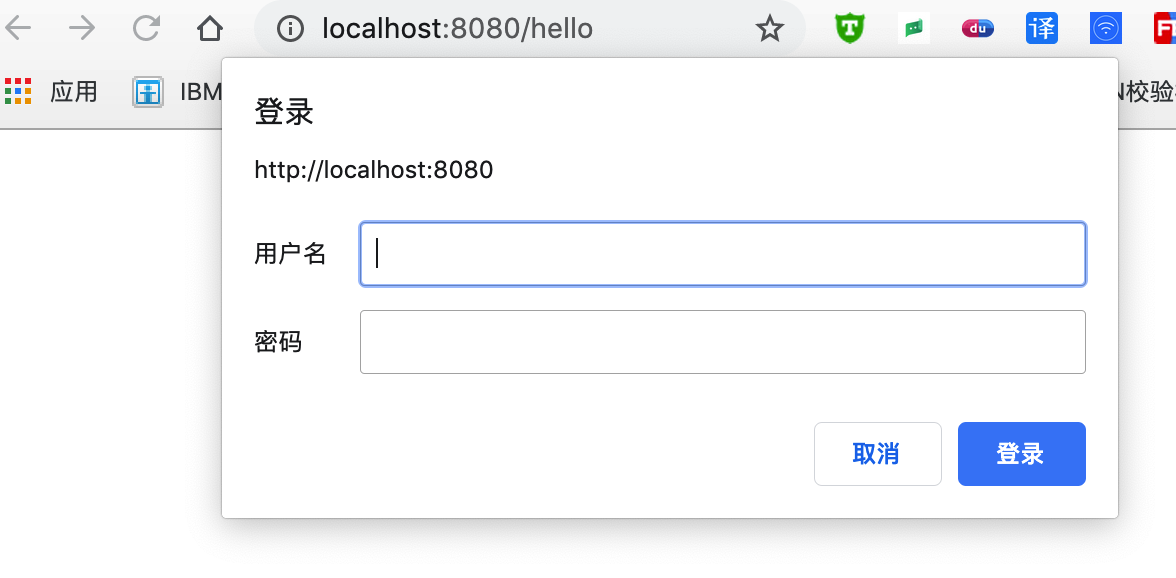
Task: Open the 译 translate extension
Action: coord(1041,28)
